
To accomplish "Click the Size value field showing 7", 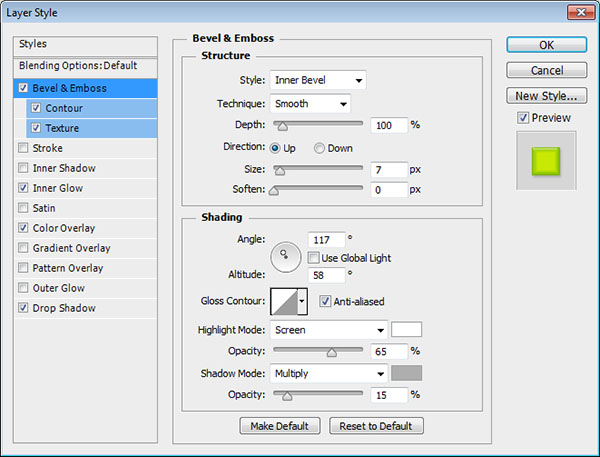I will tap(389, 170).
